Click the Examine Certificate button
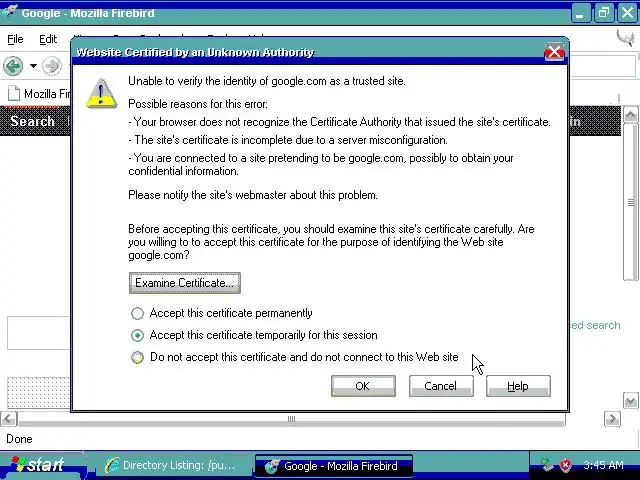The width and height of the screenshot is (640, 480). point(184,283)
